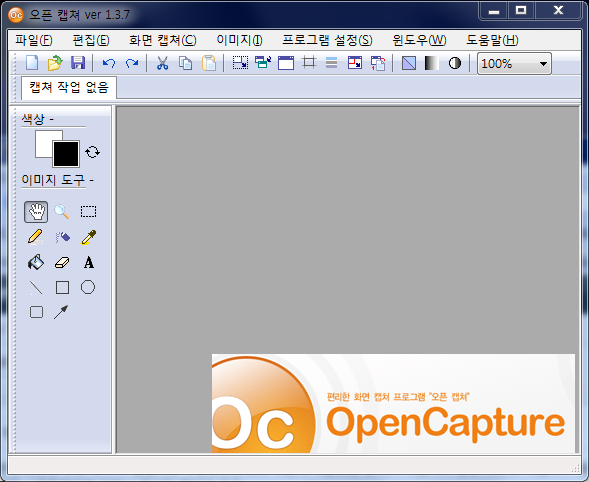Screen dimensions: 589x482
Task: Click the half-circle contrast icon
Action: coord(455,63)
